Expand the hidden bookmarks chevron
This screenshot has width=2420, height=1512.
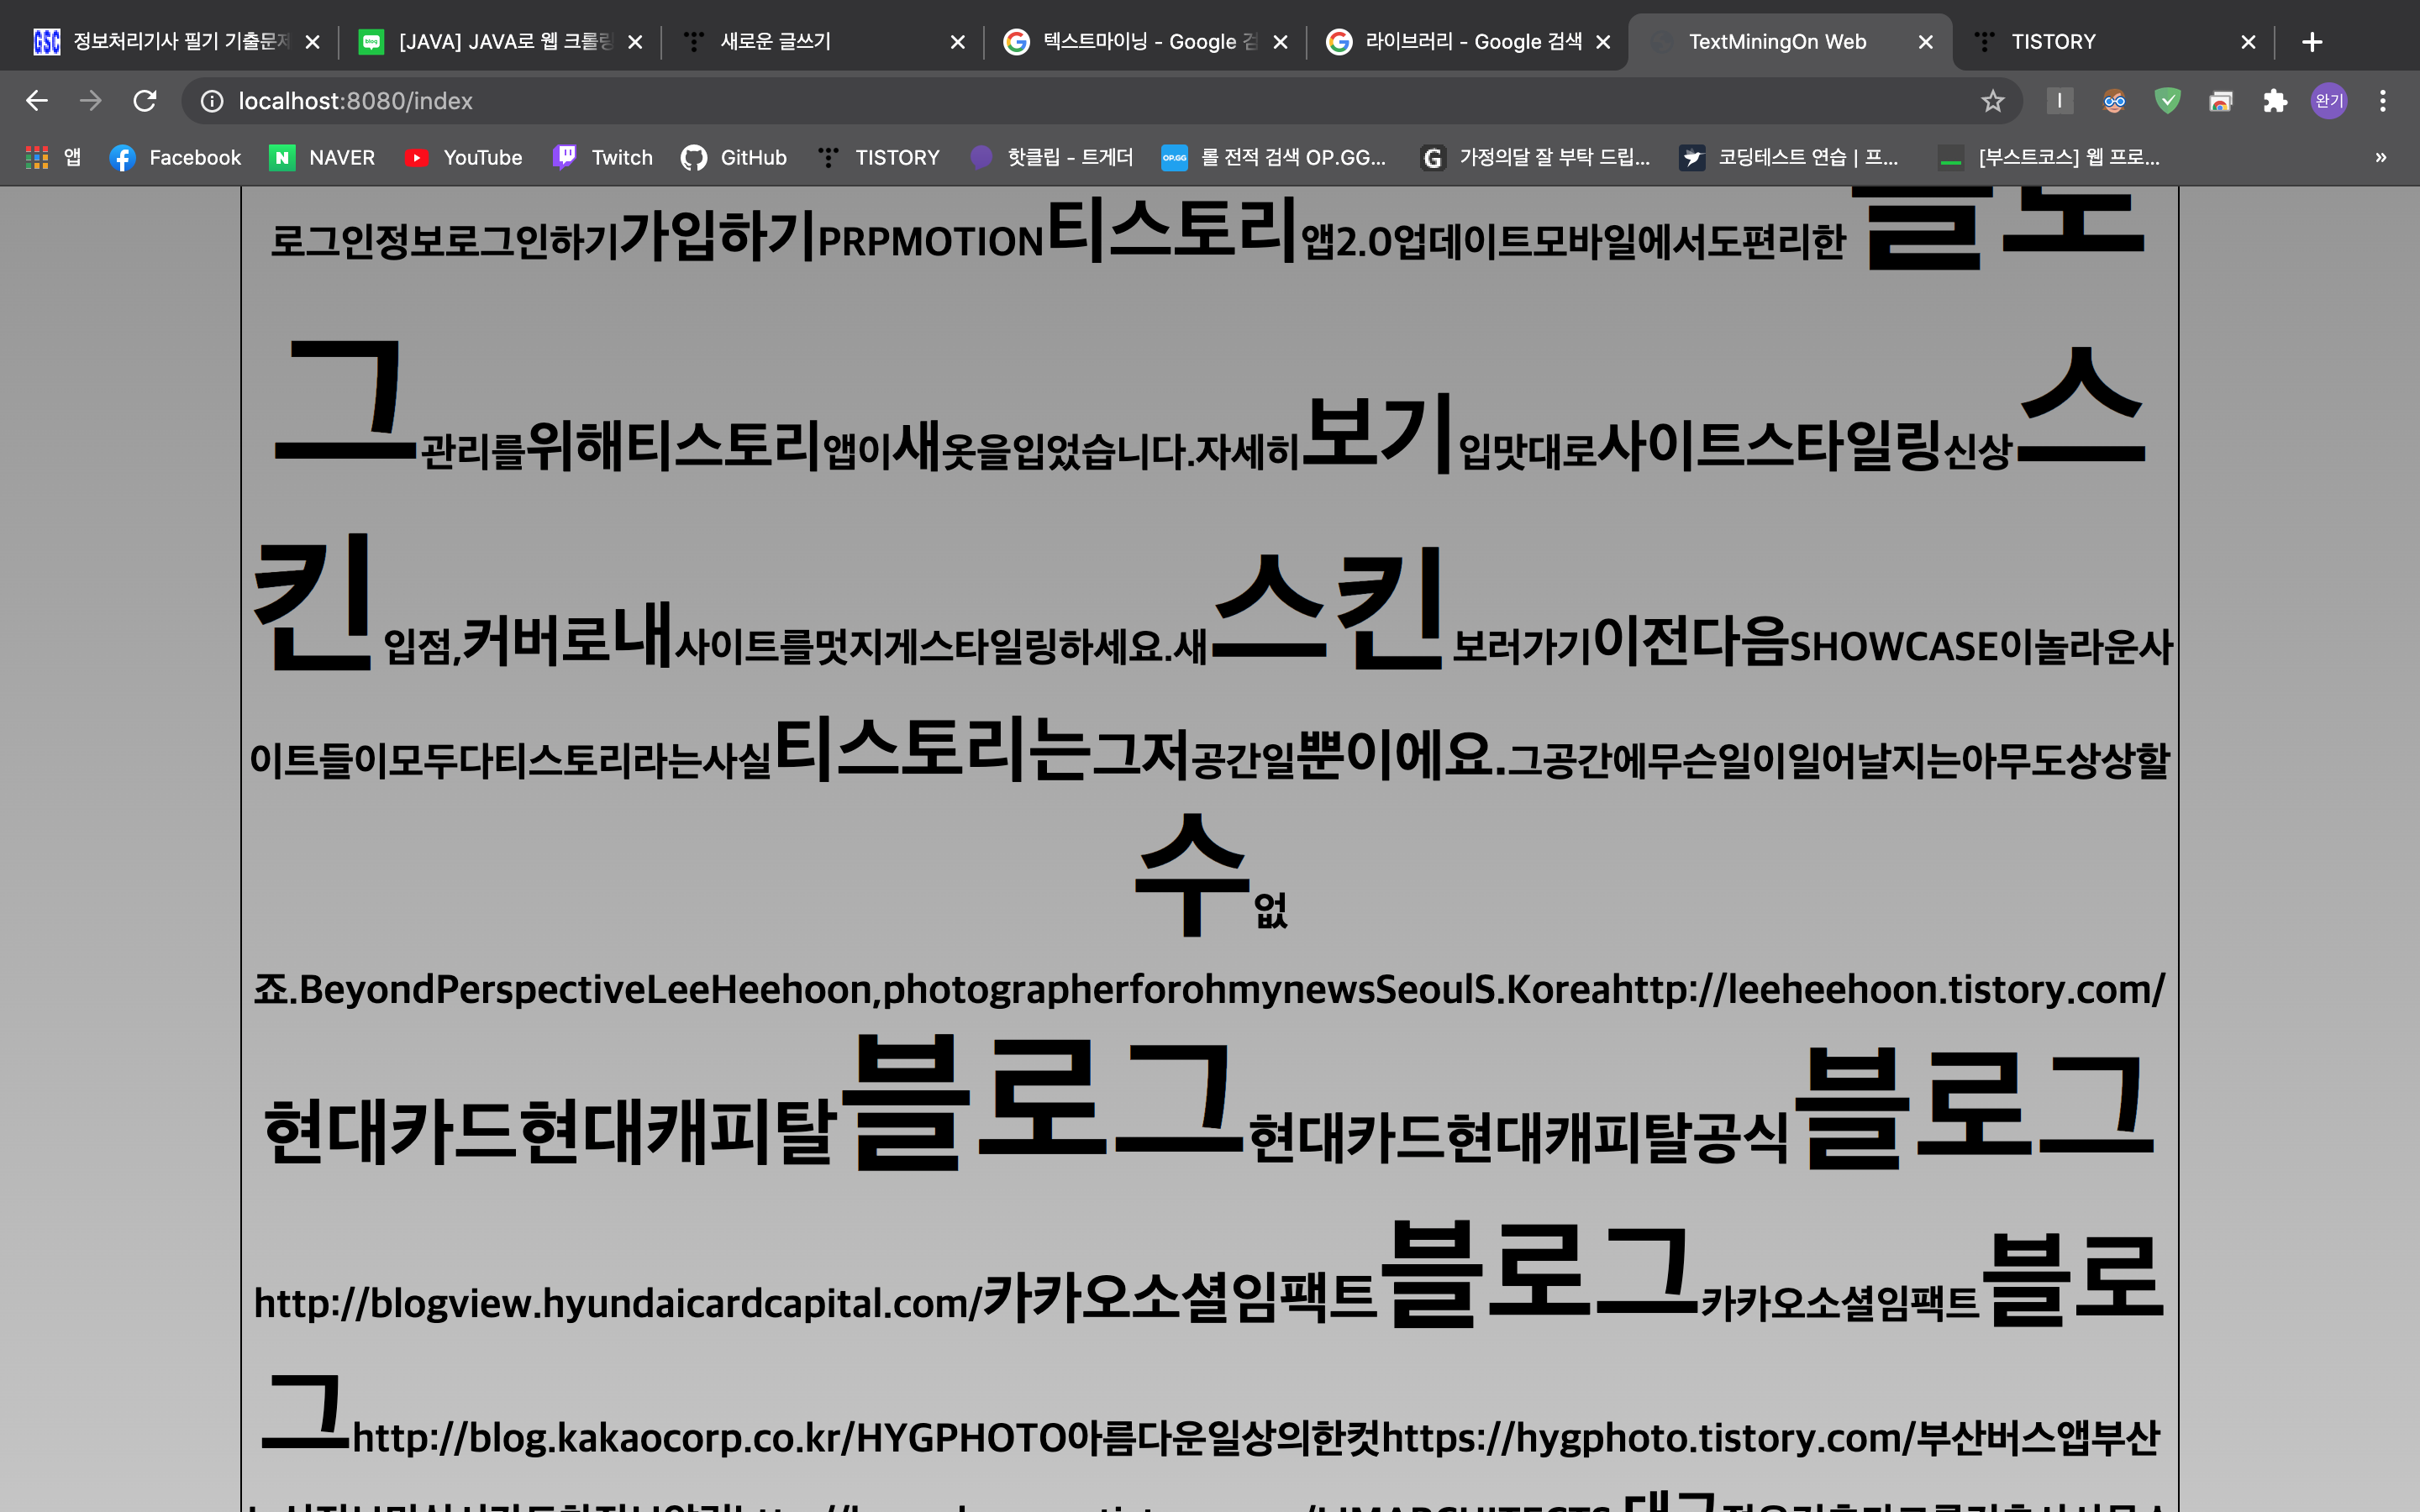2381,157
